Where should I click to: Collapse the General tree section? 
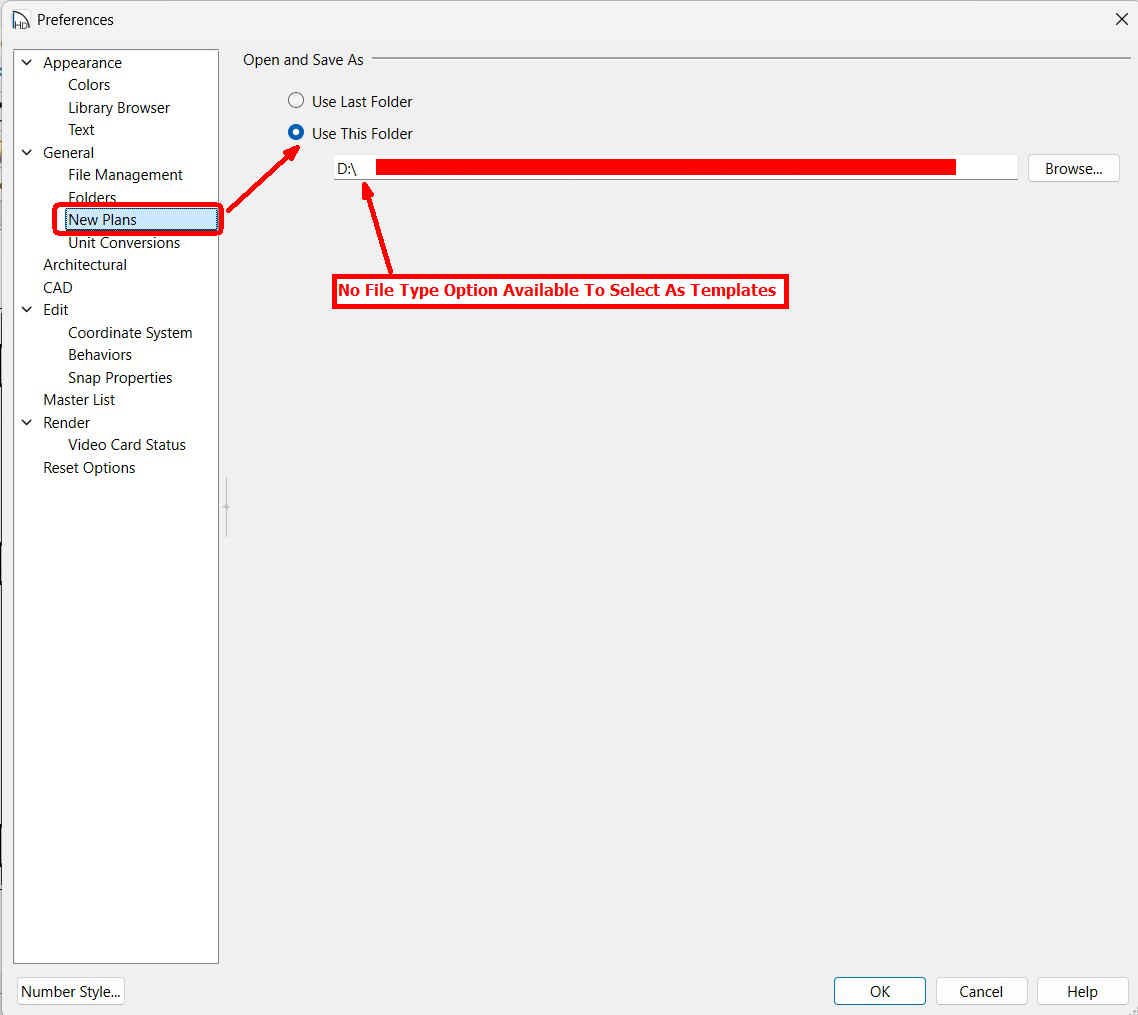27,153
